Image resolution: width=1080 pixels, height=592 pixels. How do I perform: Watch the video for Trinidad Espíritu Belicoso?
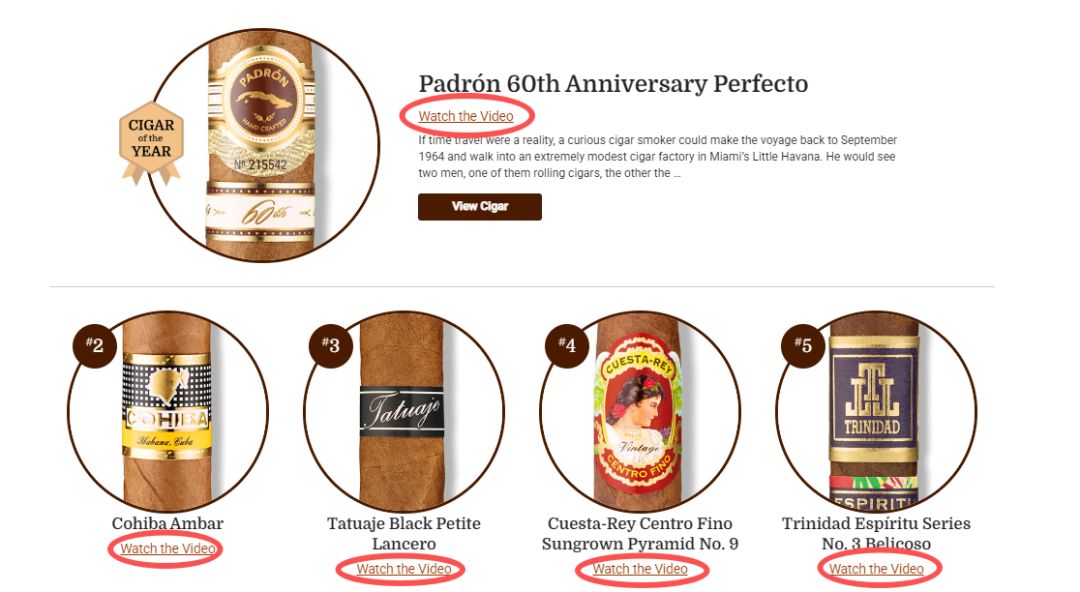(x=876, y=569)
